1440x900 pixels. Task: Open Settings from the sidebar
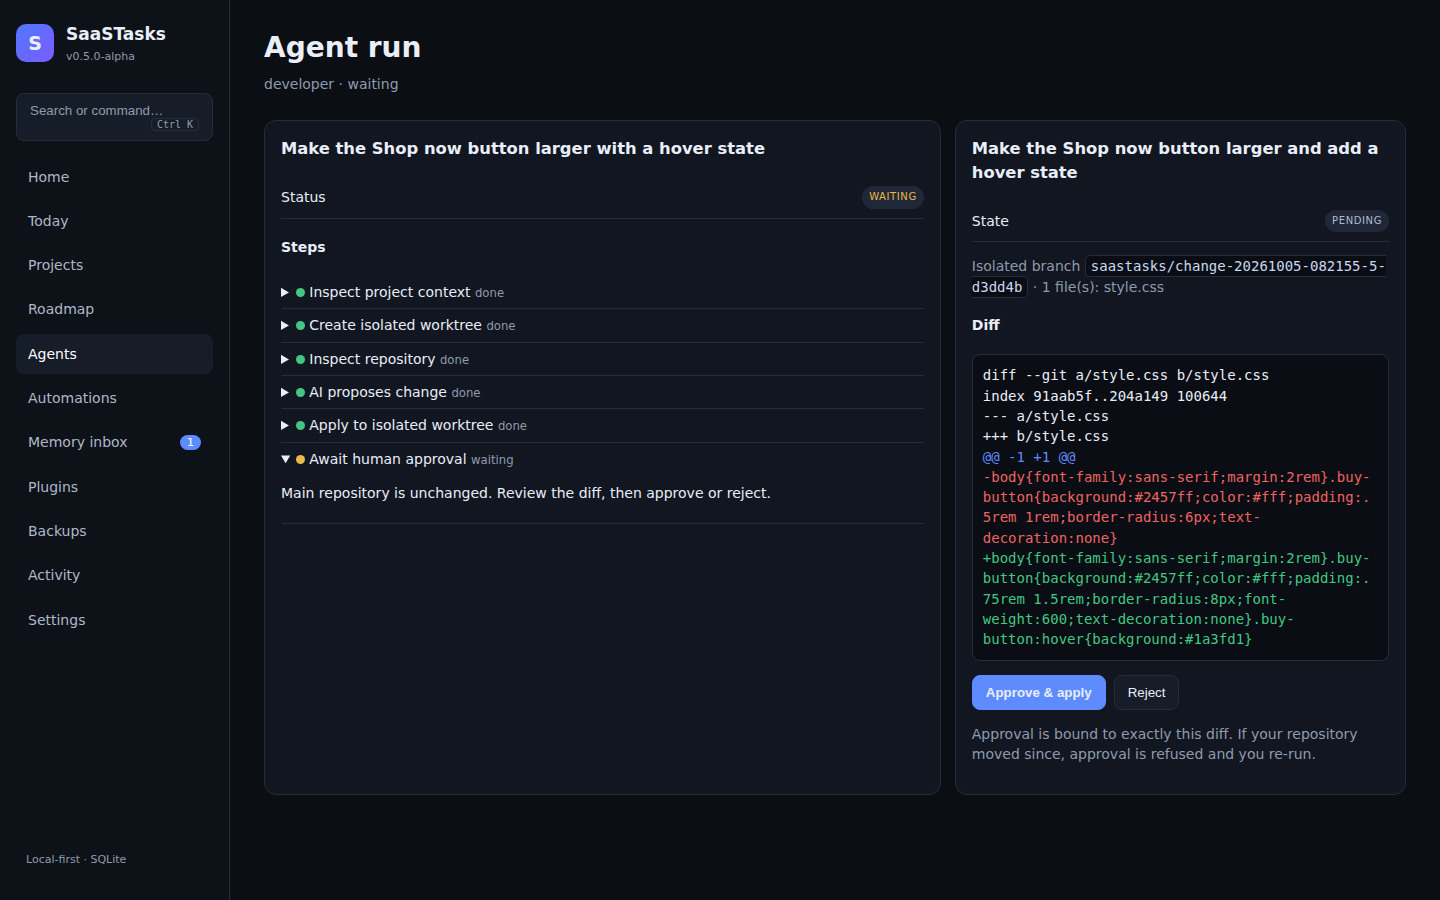pyautogui.click(x=114, y=620)
